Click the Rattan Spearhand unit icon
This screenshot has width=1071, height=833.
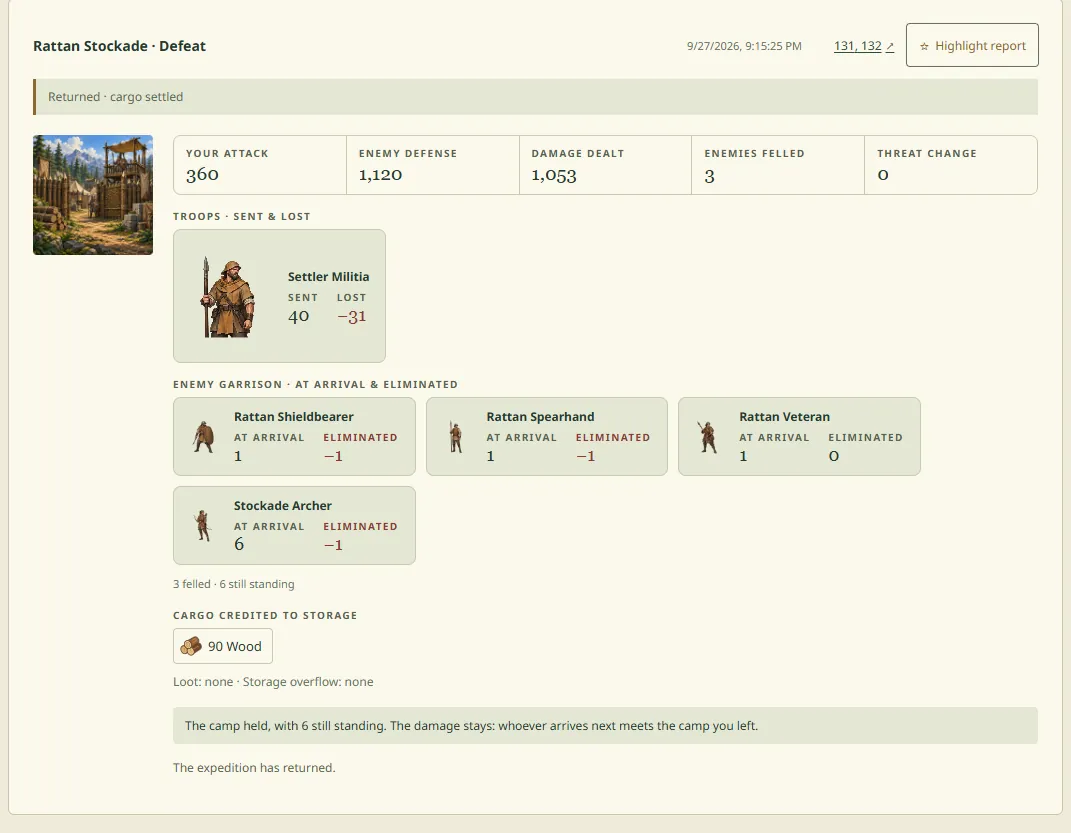pos(456,437)
